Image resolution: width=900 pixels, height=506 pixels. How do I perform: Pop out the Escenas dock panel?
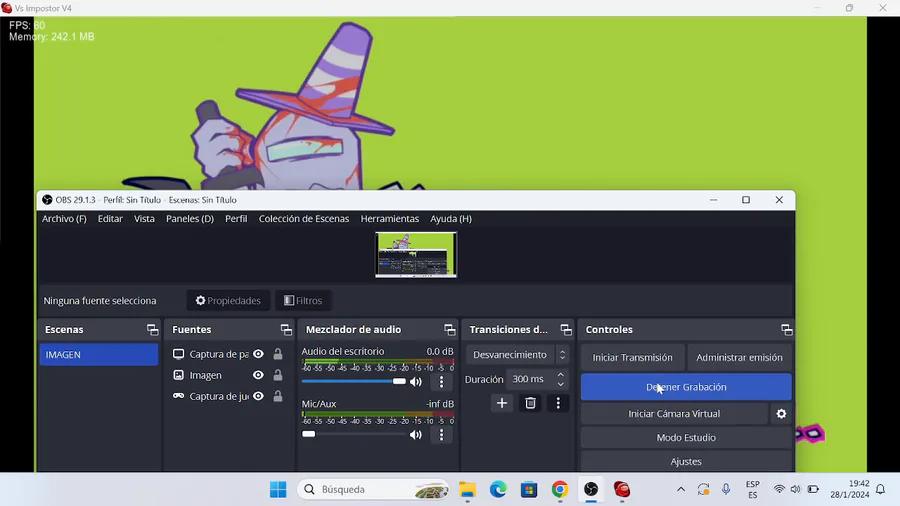click(152, 329)
